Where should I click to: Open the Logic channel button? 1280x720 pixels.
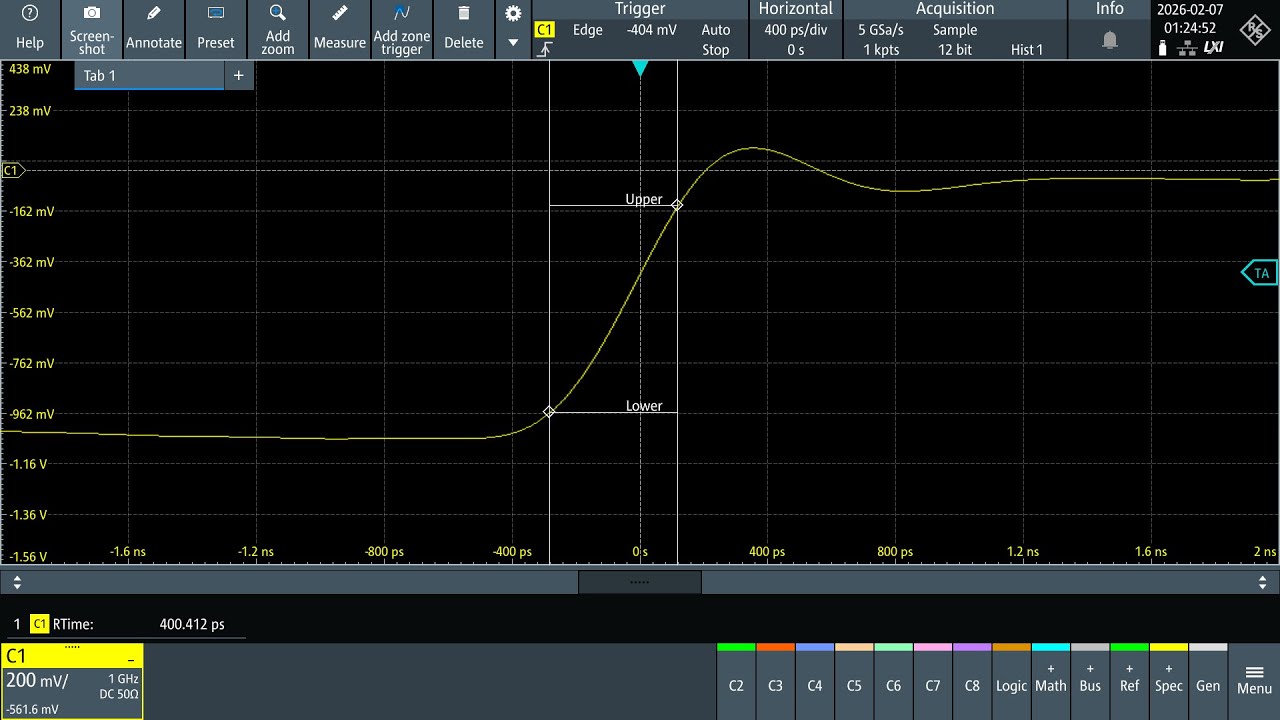coord(1011,681)
